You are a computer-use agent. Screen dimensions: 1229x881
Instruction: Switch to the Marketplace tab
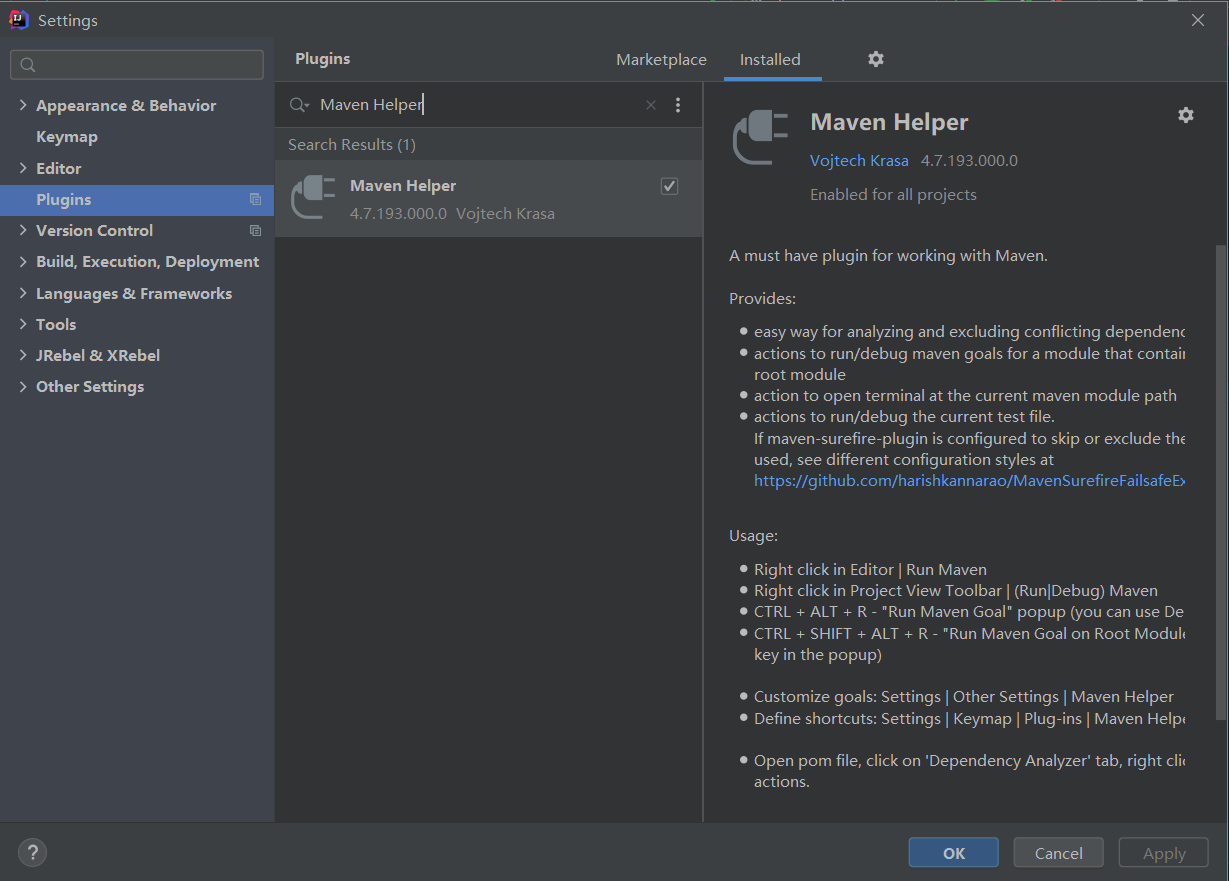661,60
